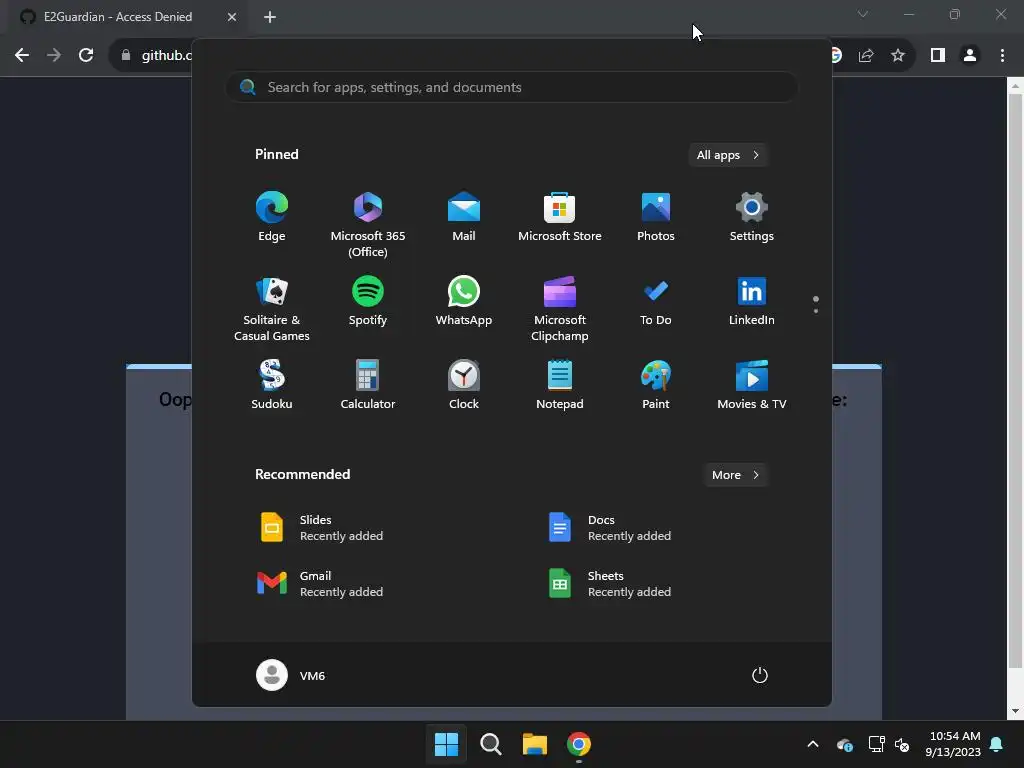Expand the All apps list
This screenshot has width=1024, height=768.
(x=728, y=155)
